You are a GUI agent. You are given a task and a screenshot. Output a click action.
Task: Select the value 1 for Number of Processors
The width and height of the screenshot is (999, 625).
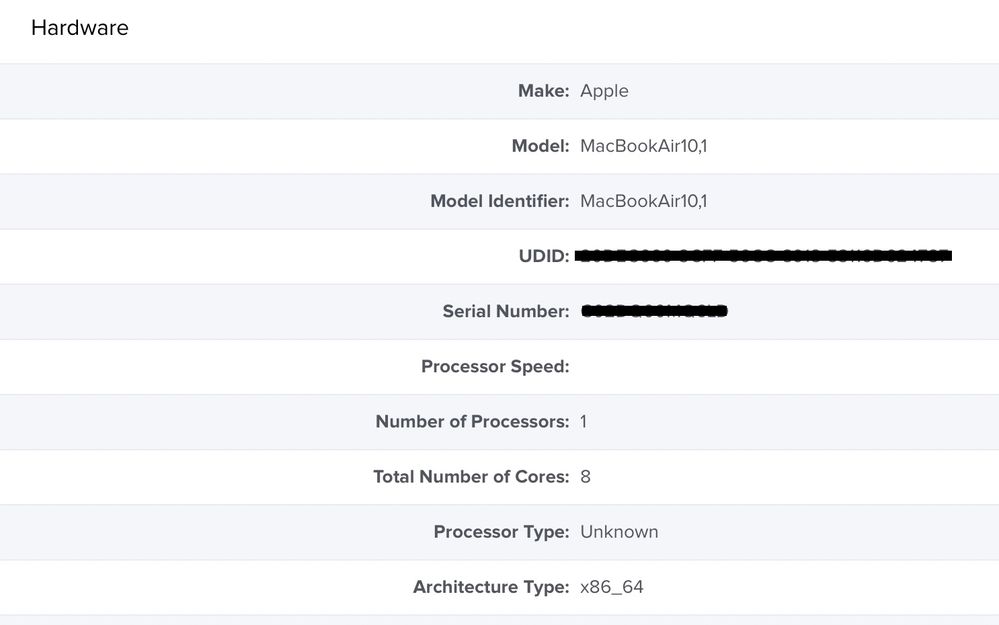[x=584, y=422]
